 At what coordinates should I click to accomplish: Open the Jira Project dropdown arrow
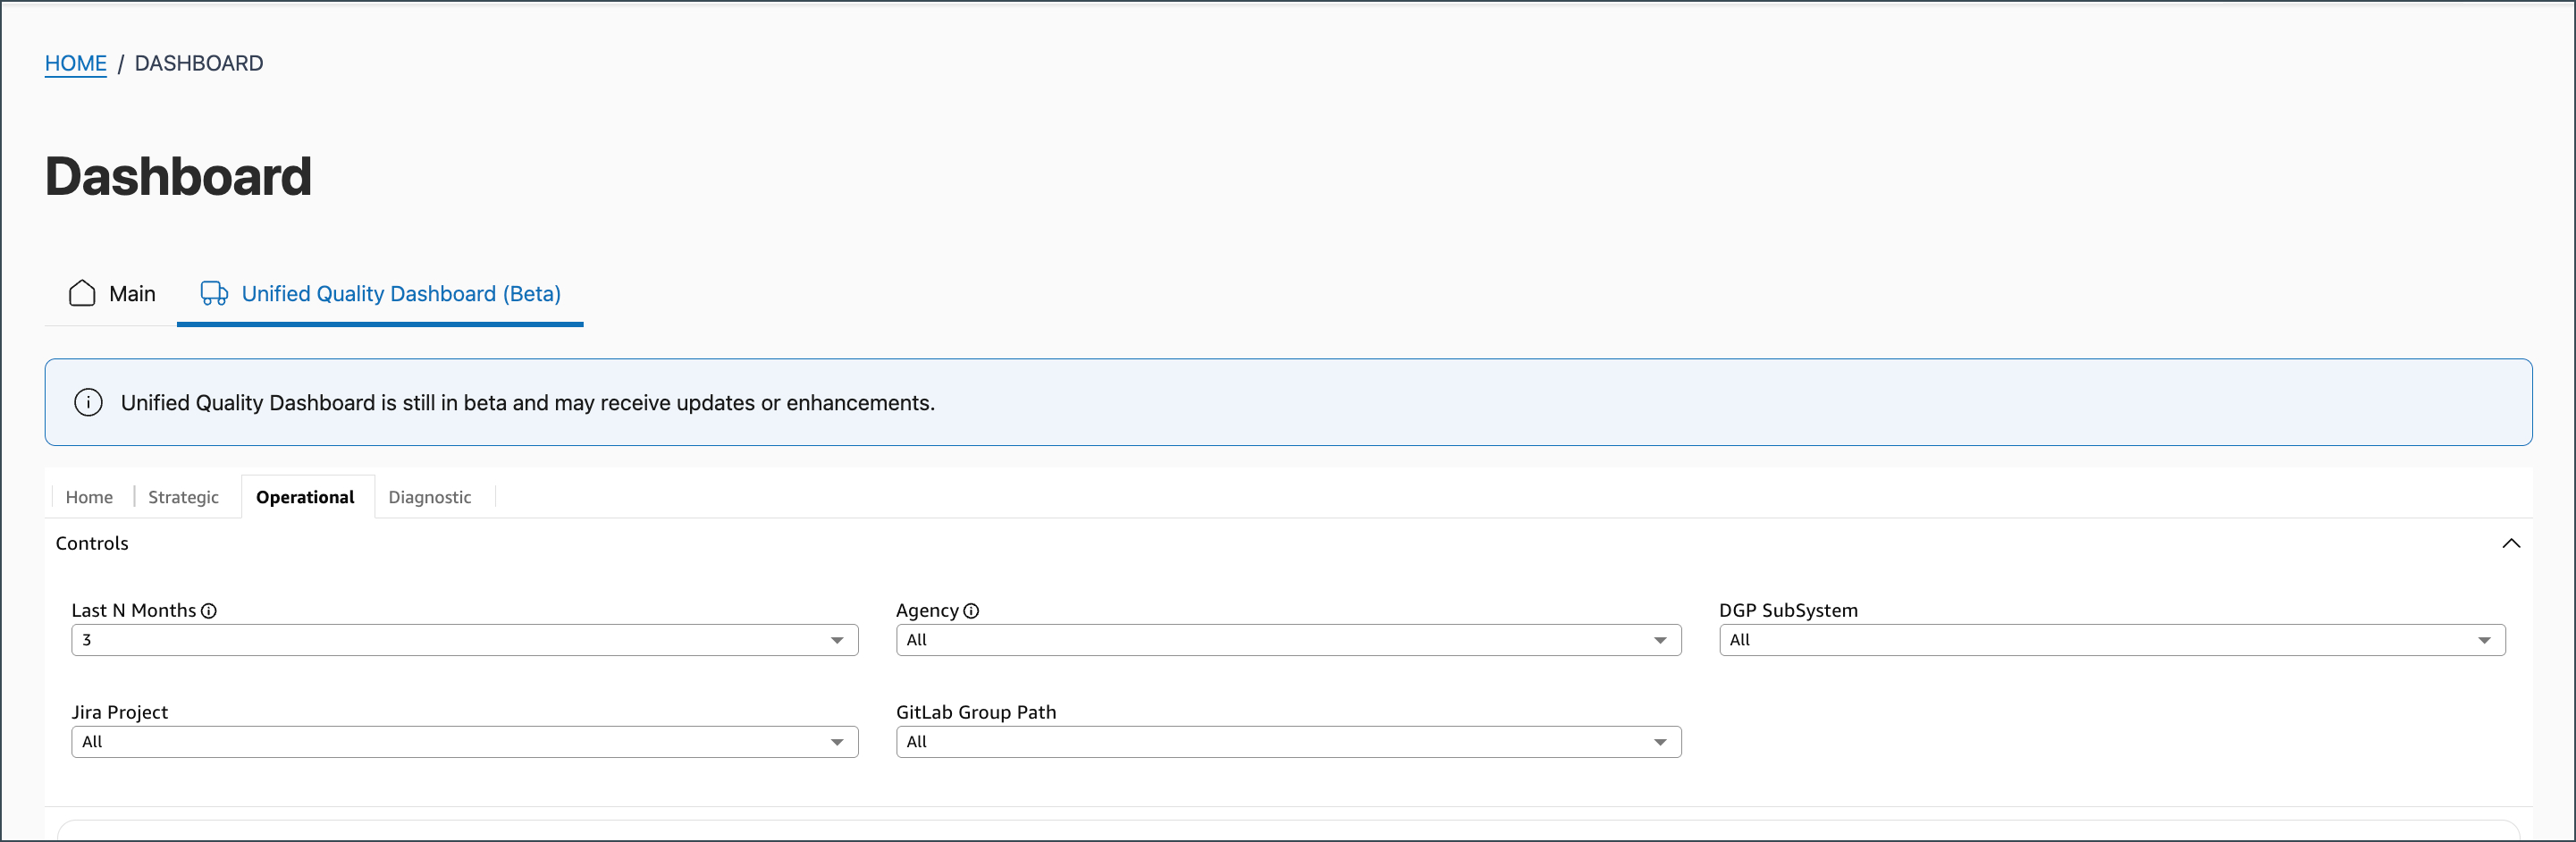coord(837,742)
